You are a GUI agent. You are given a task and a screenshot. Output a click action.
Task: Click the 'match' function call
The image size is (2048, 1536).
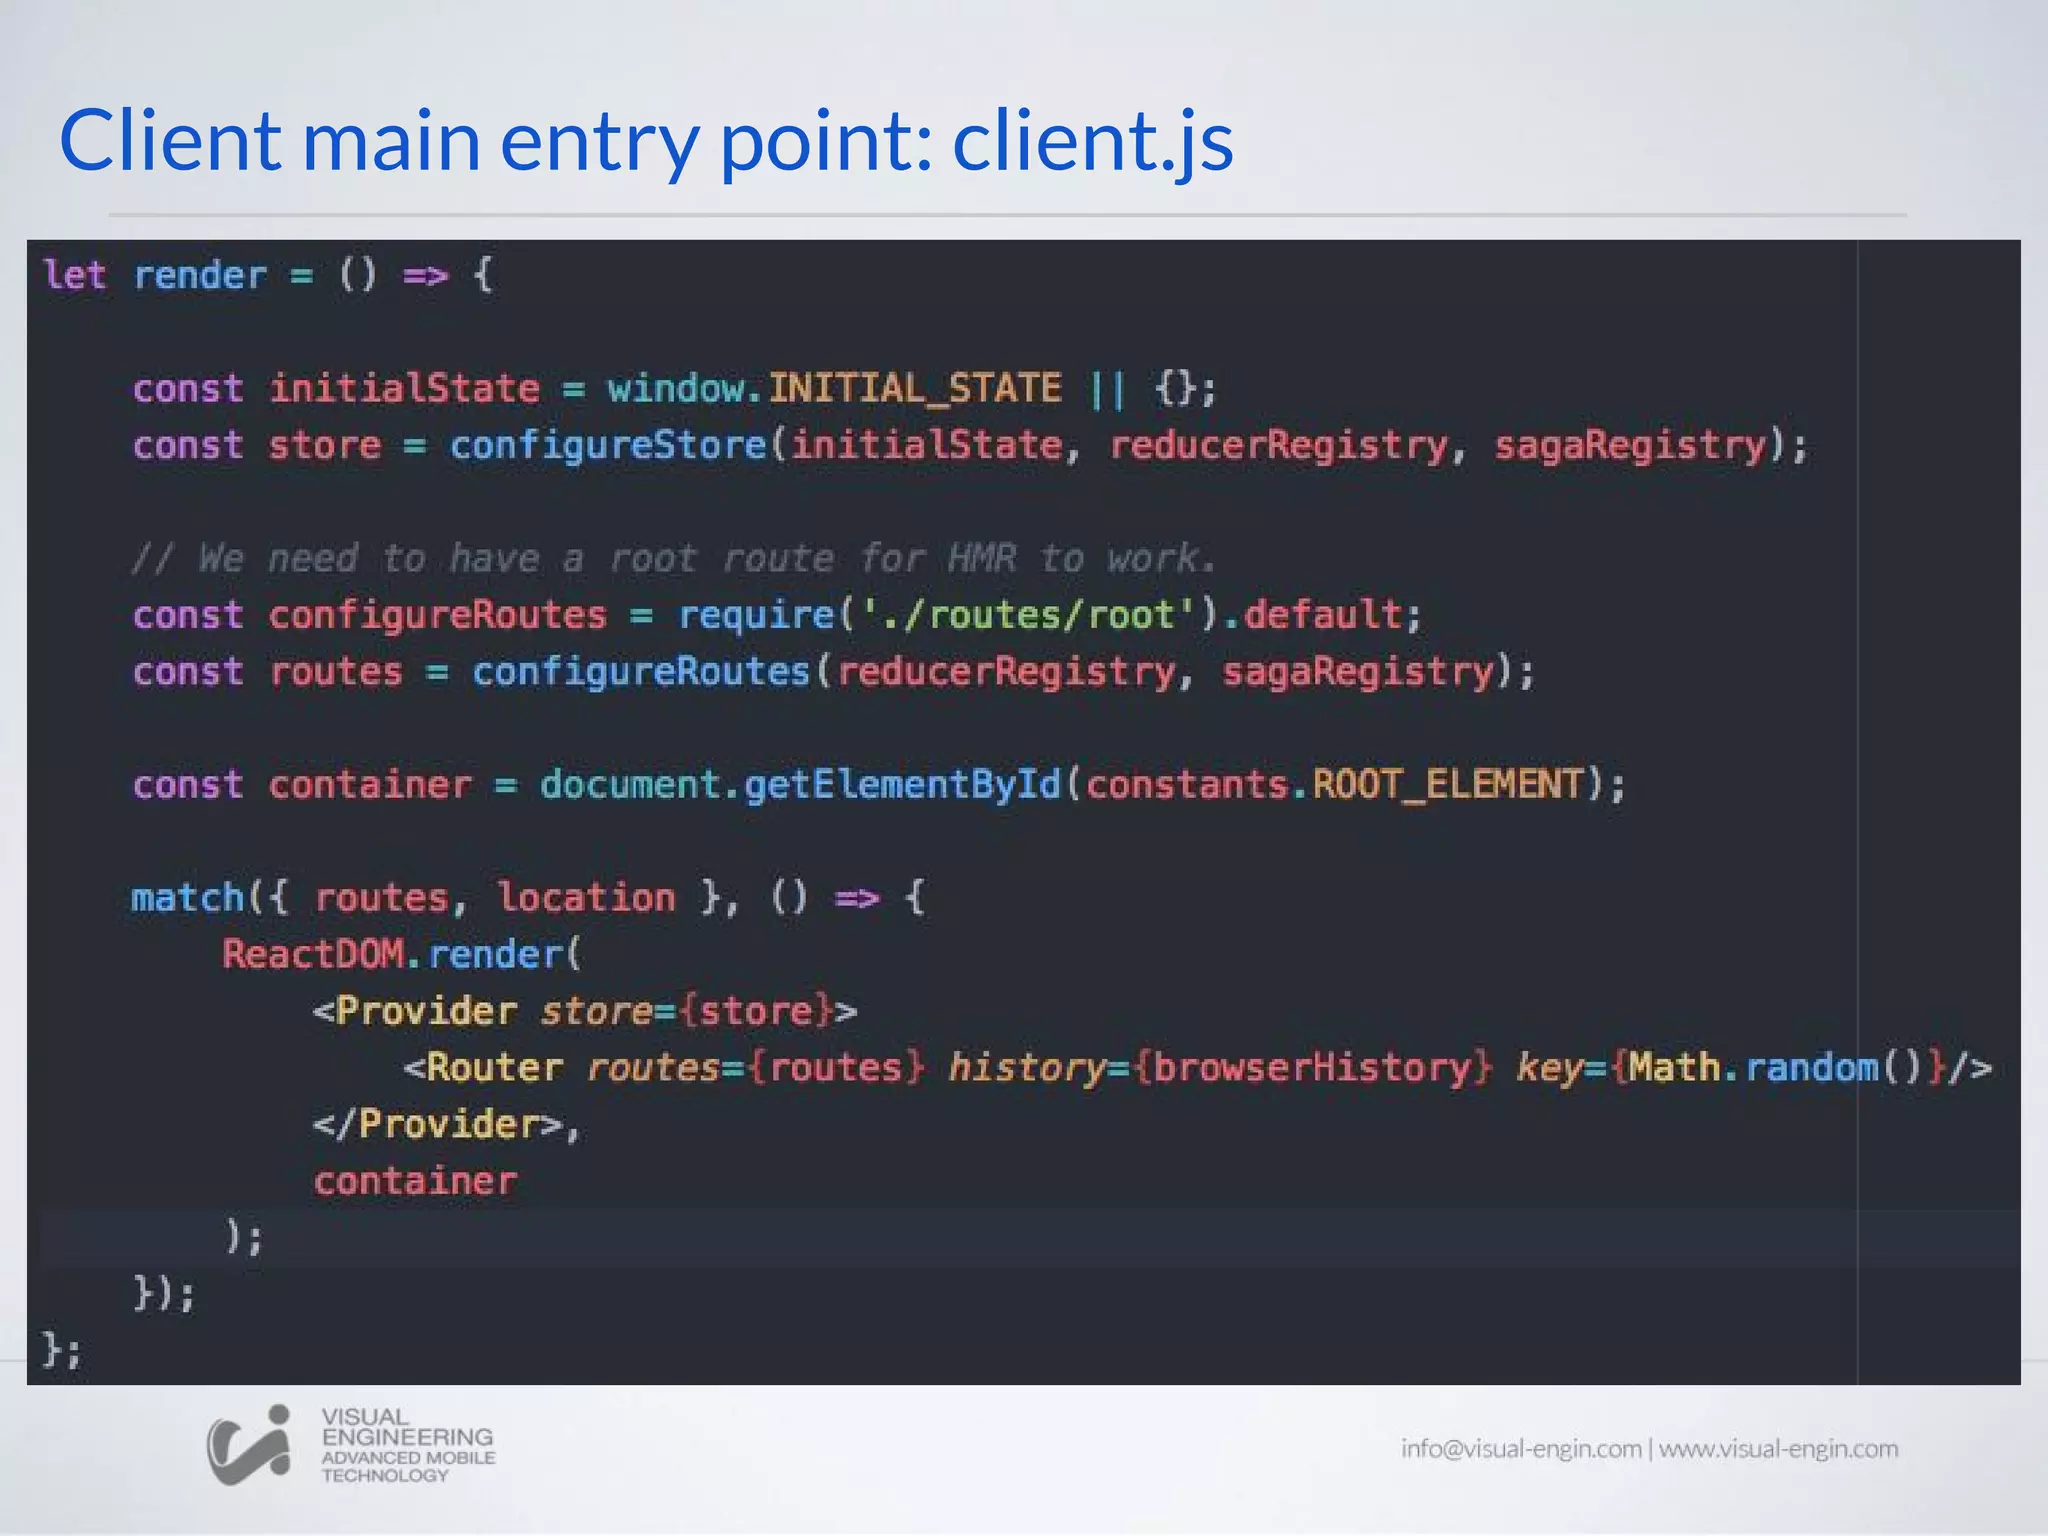click(x=188, y=897)
